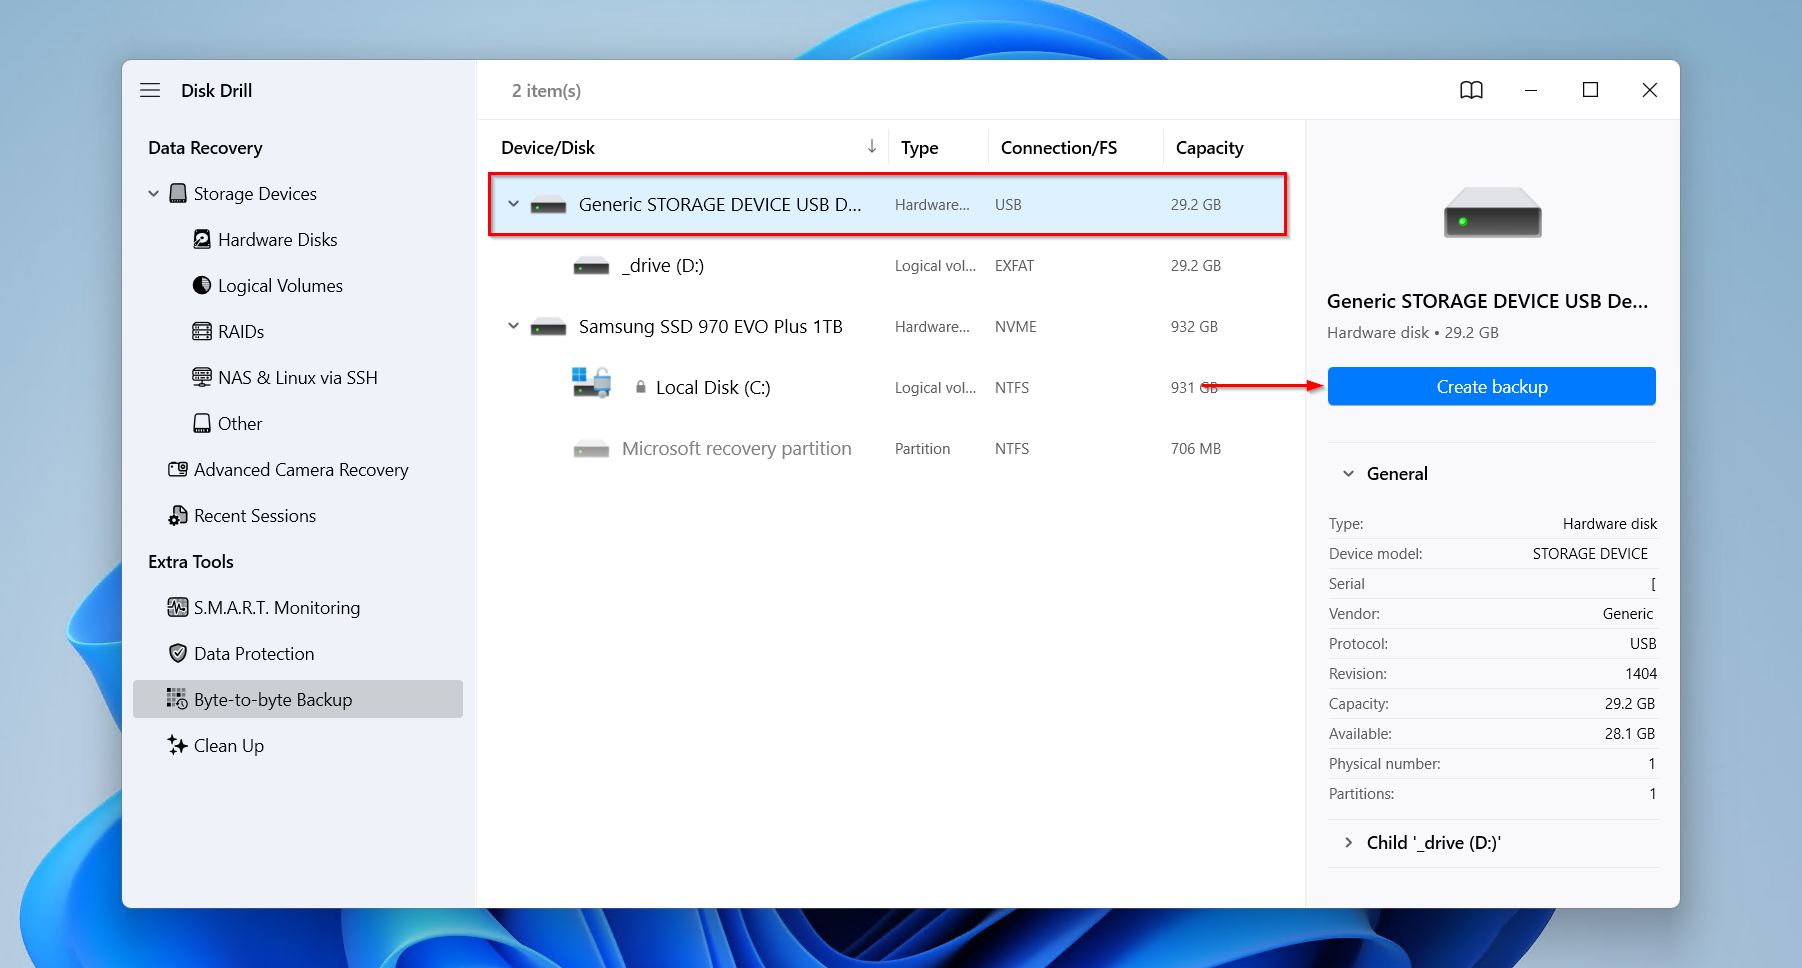This screenshot has width=1802, height=968.
Task: Open the hamburger menu
Action: 149,90
